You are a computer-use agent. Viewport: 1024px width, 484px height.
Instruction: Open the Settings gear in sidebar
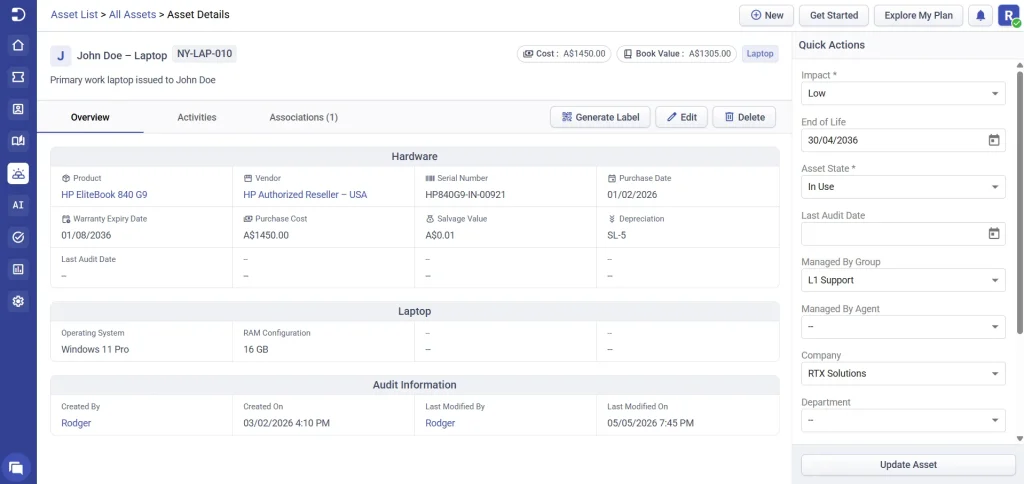point(18,301)
